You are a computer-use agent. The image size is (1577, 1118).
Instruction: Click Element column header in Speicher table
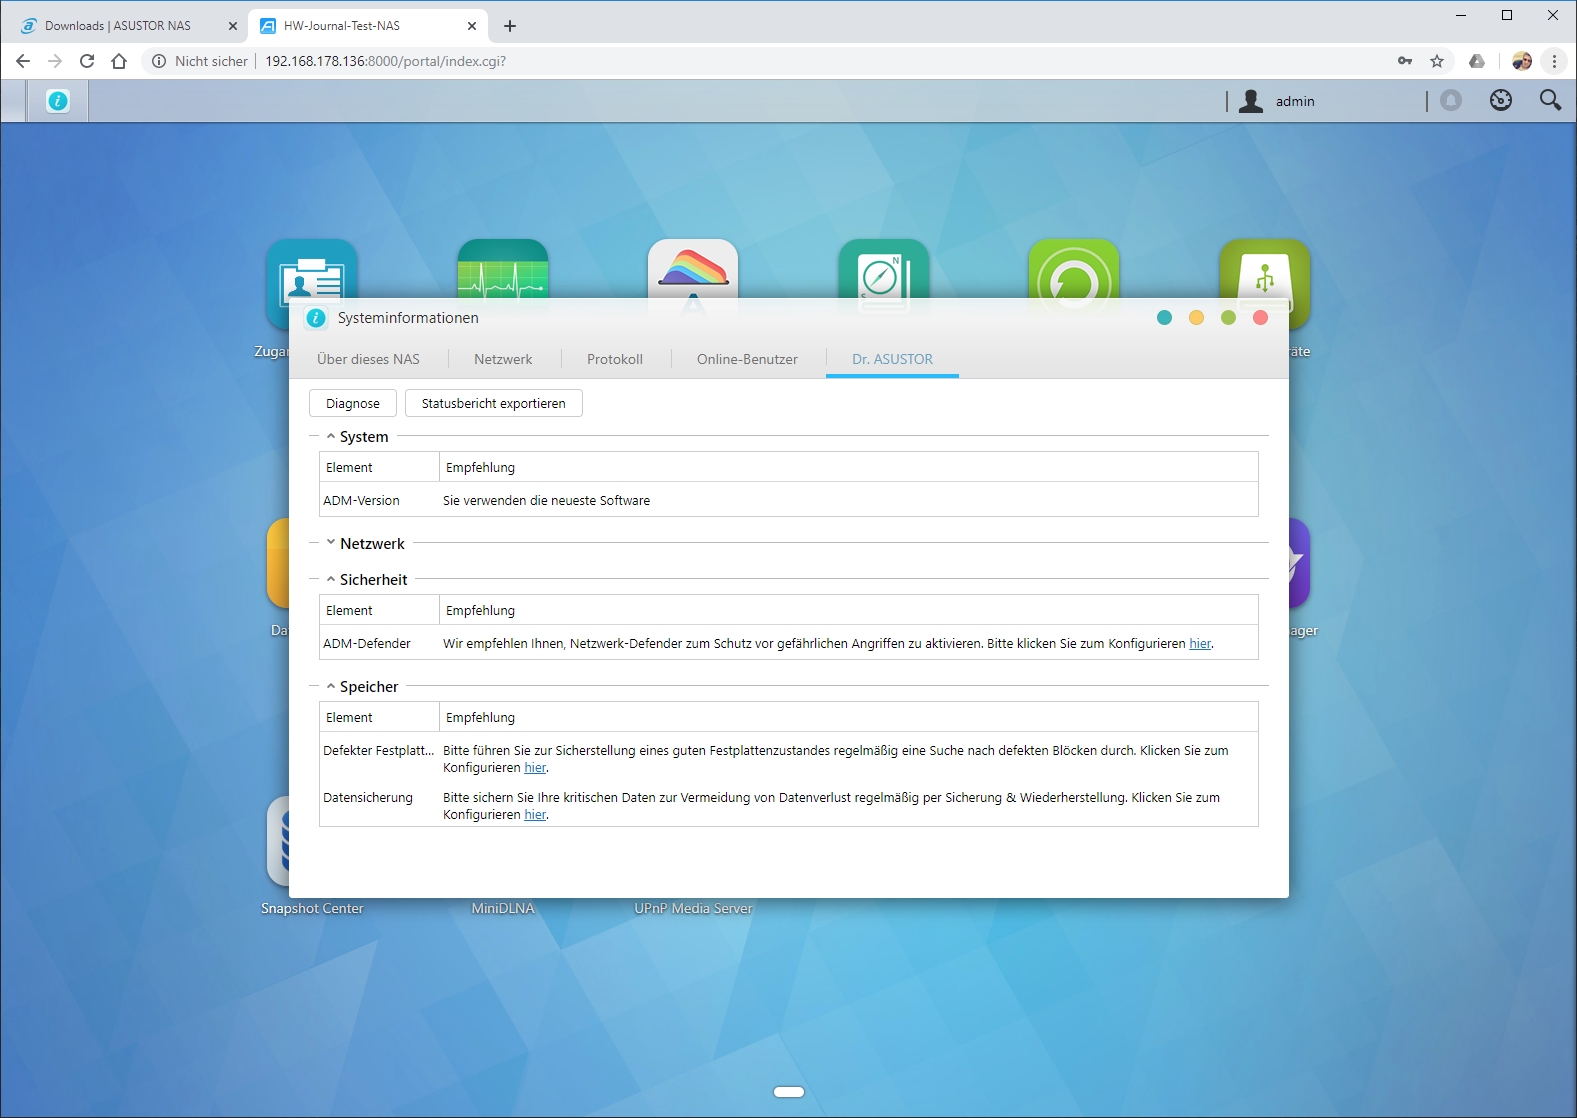point(379,717)
